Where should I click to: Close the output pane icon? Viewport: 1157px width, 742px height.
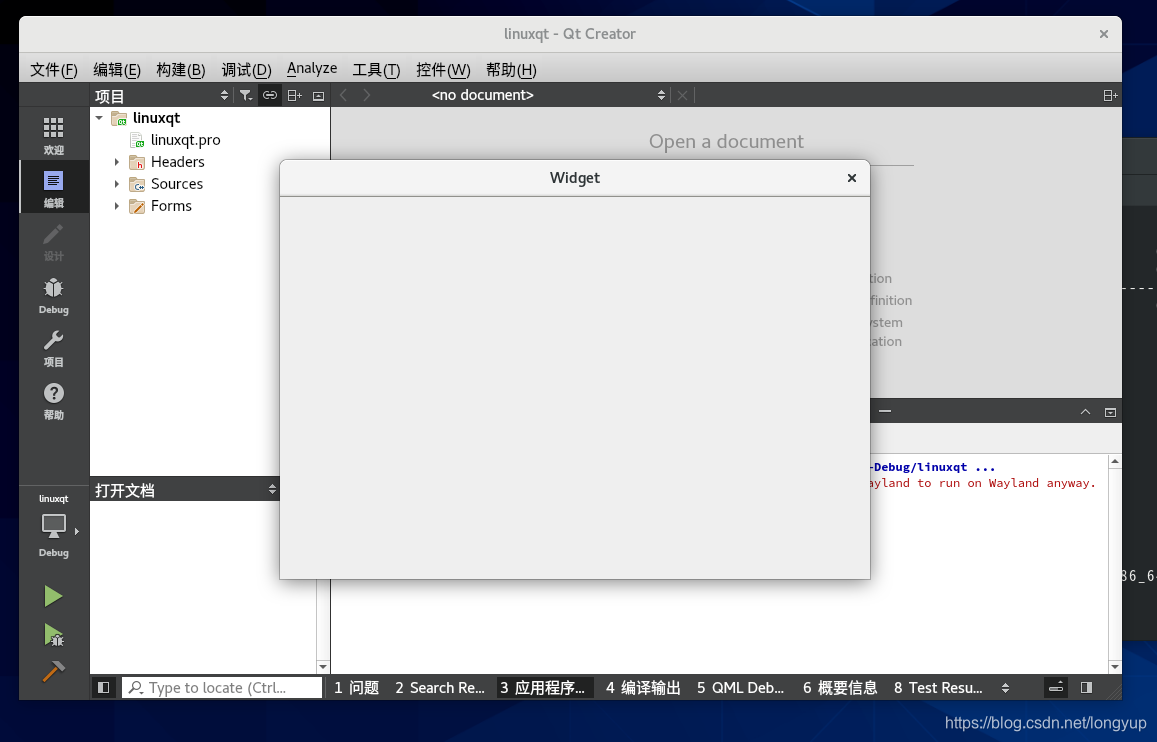click(1110, 412)
